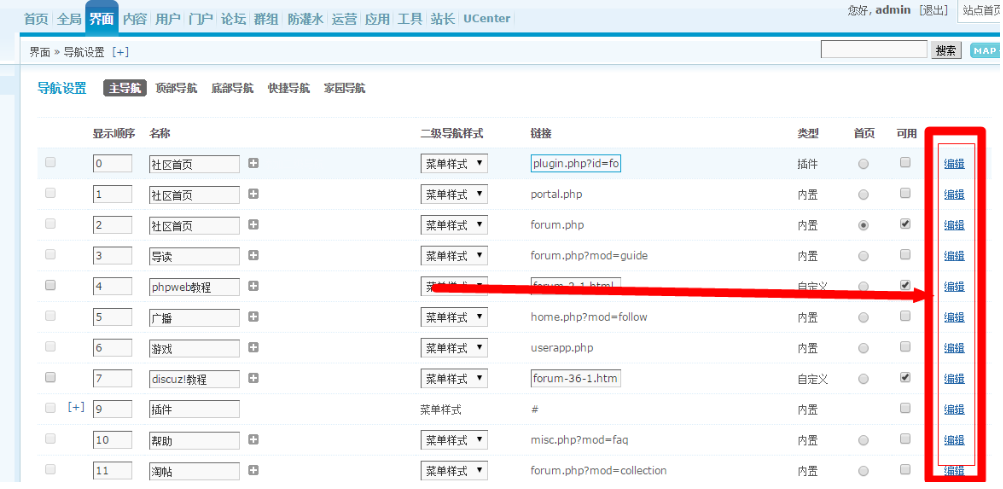Viewport: 1003px width, 489px height.
Task: Open 菜单样式 dropdown for discuz!教程 row
Action: pyautogui.click(x=454, y=379)
